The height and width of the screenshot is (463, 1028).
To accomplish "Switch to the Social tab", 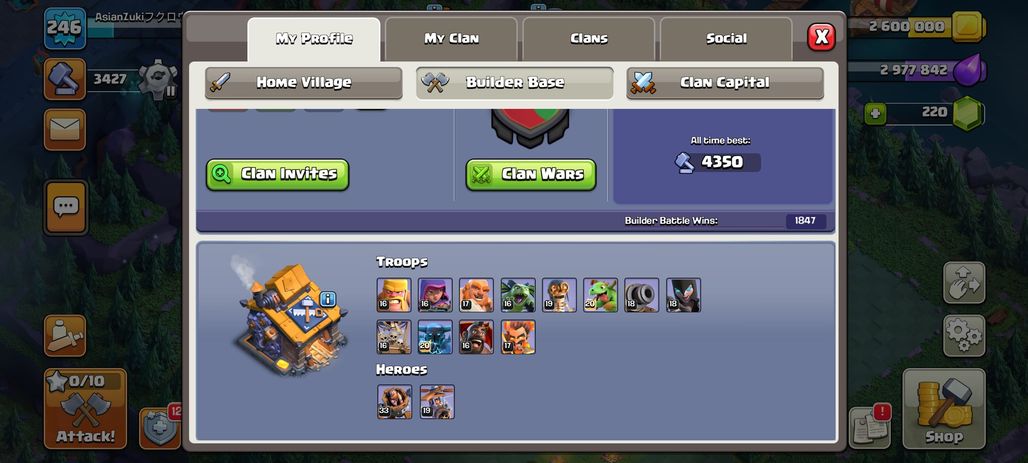I will point(726,39).
